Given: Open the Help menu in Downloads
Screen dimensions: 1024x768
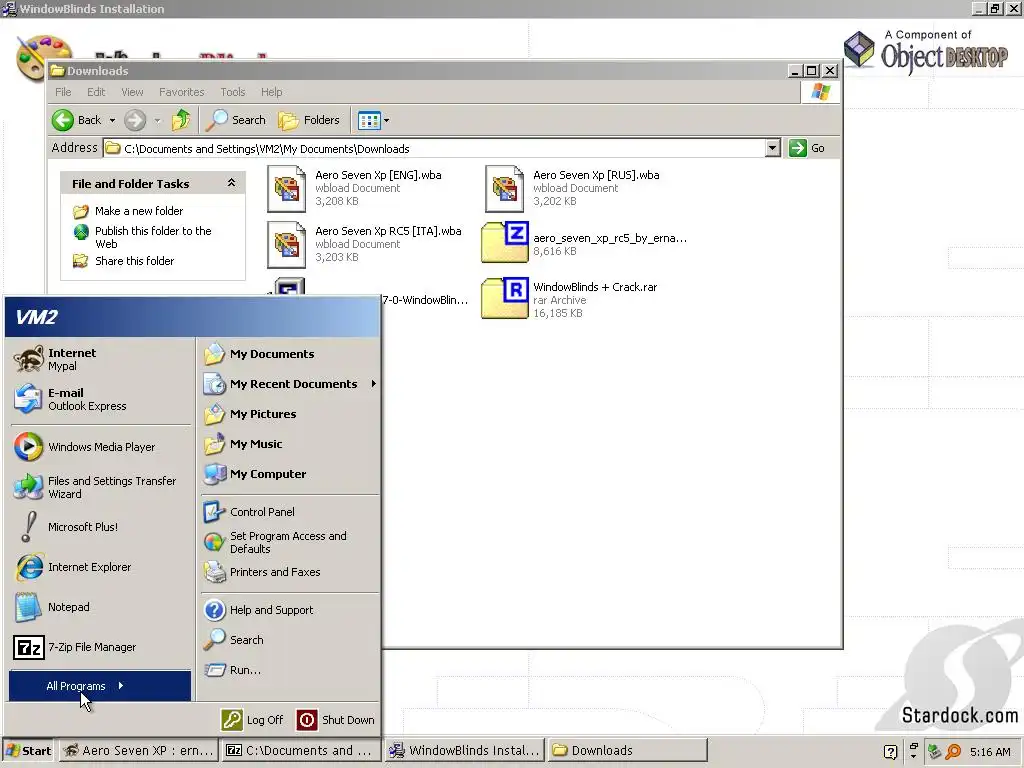Looking at the screenshot, I should (272, 92).
